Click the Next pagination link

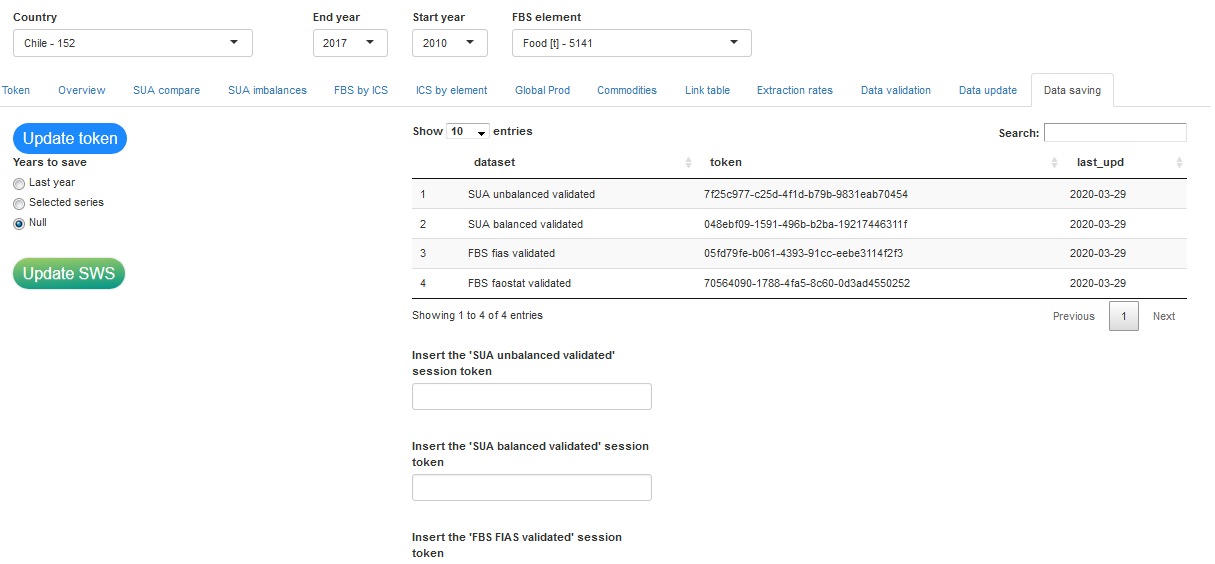[x=1163, y=316]
